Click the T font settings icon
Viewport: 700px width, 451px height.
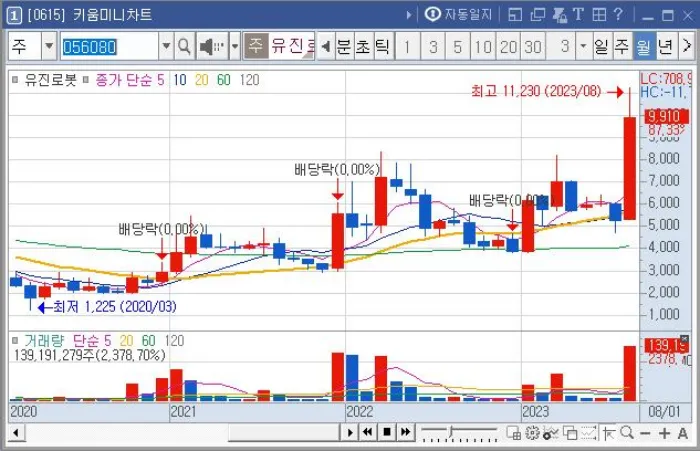click(x=579, y=15)
